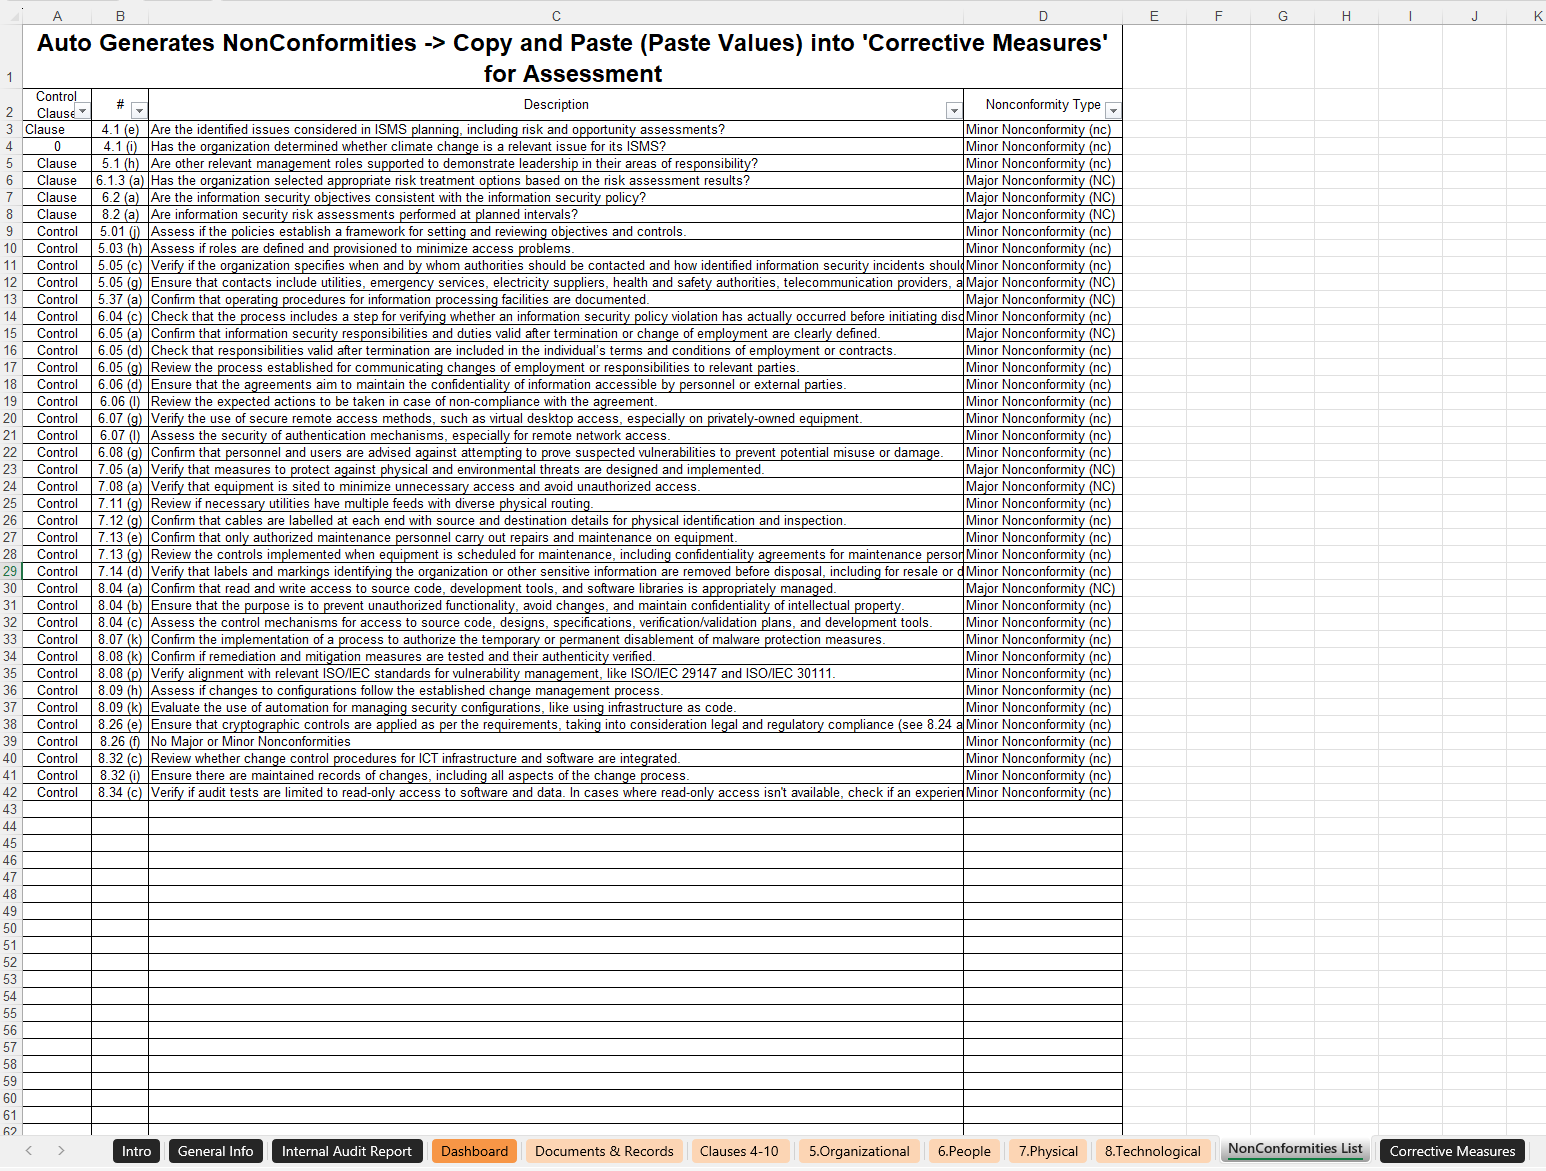Open the Nonconformity Type filter dropdown

point(1113,111)
